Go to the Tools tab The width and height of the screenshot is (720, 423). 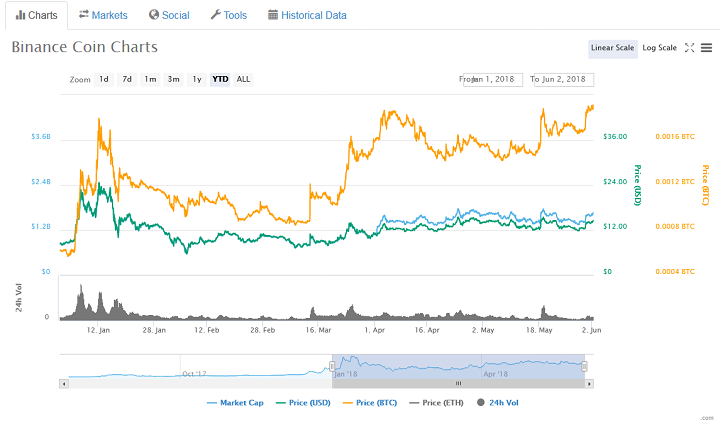(x=228, y=15)
